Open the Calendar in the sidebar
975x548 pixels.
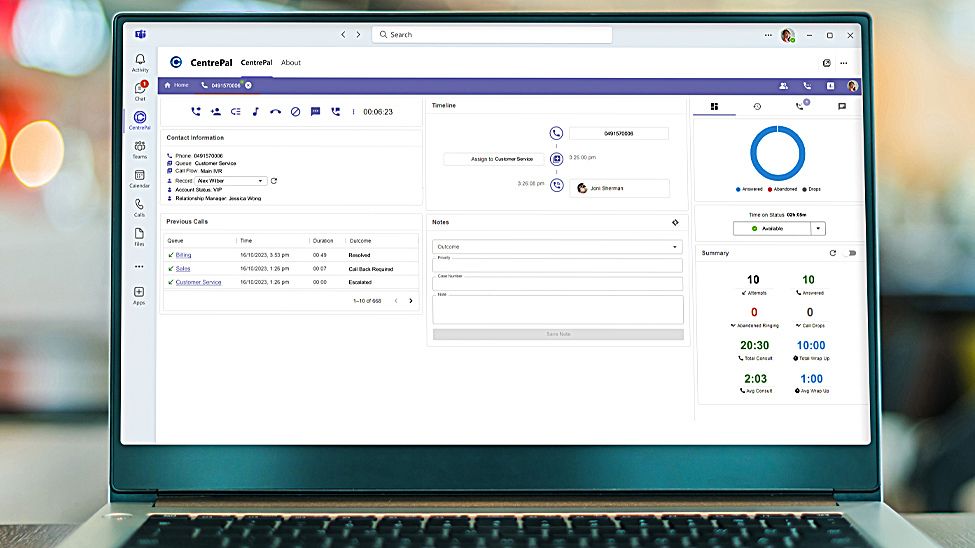pos(139,179)
